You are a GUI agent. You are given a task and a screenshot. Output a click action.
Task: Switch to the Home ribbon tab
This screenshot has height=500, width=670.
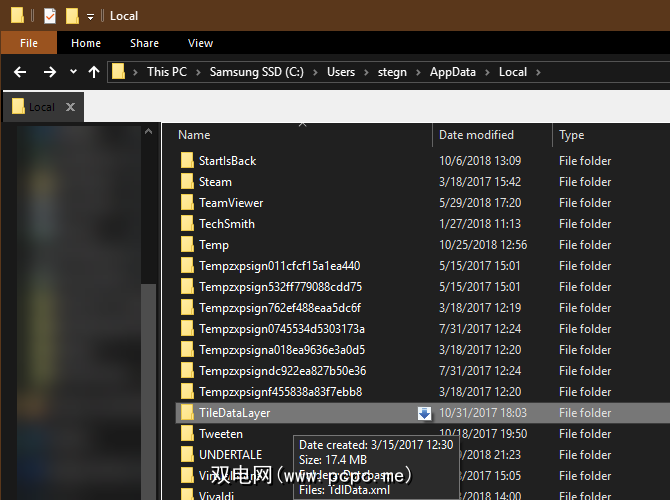click(86, 43)
